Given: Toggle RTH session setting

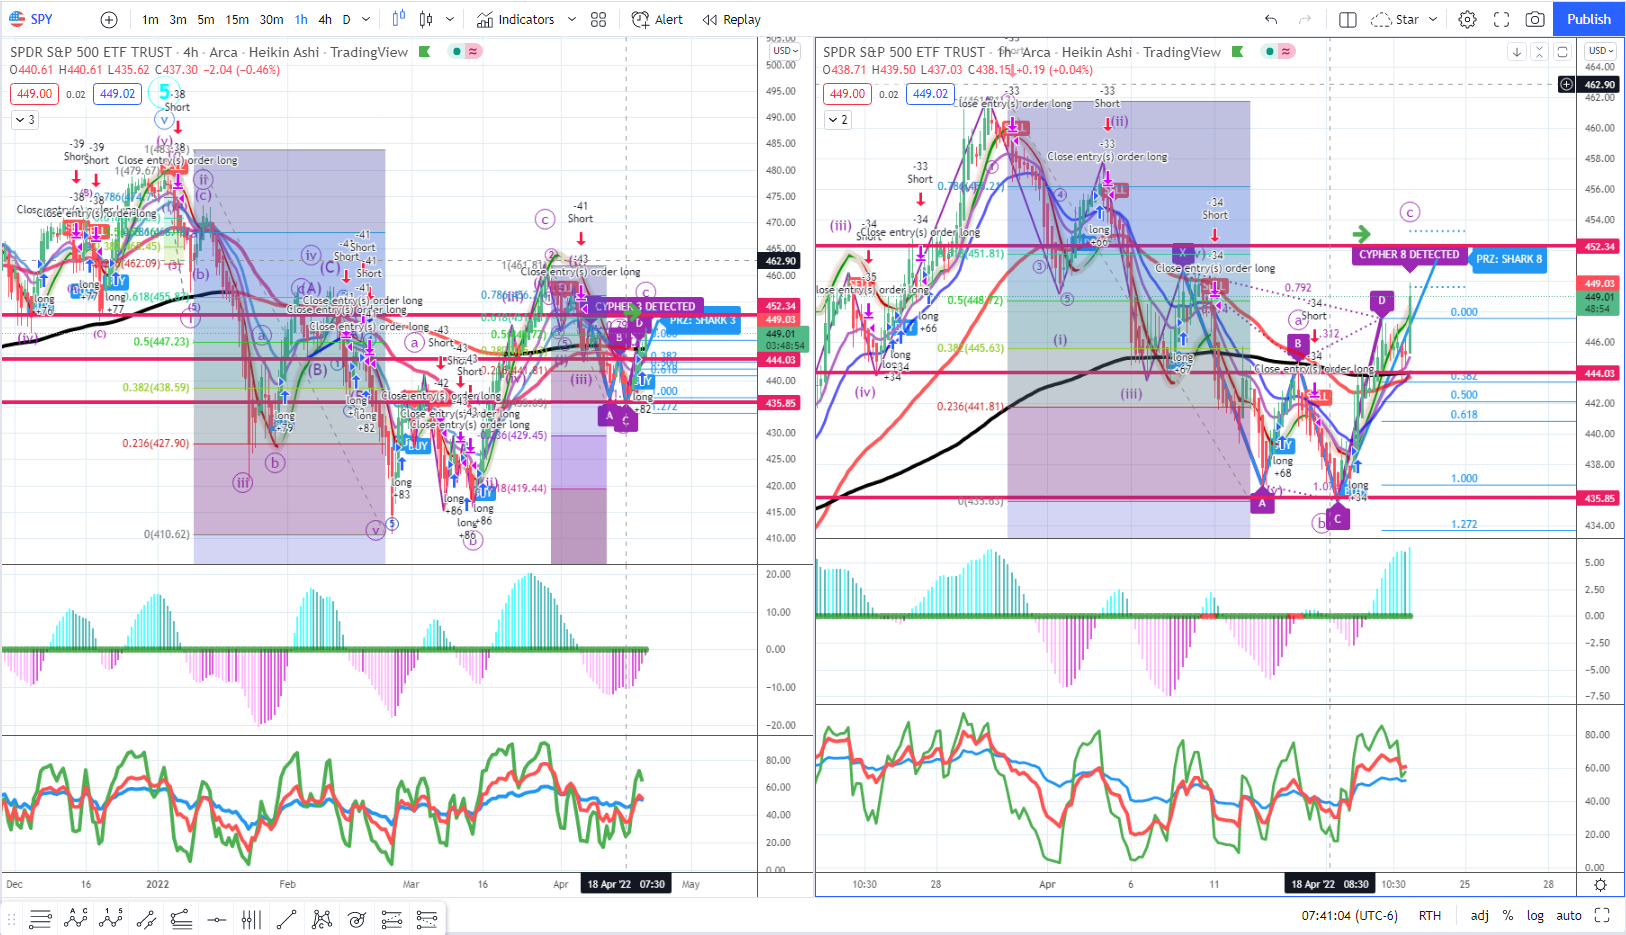Looking at the screenshot, I should (1430, 915).
